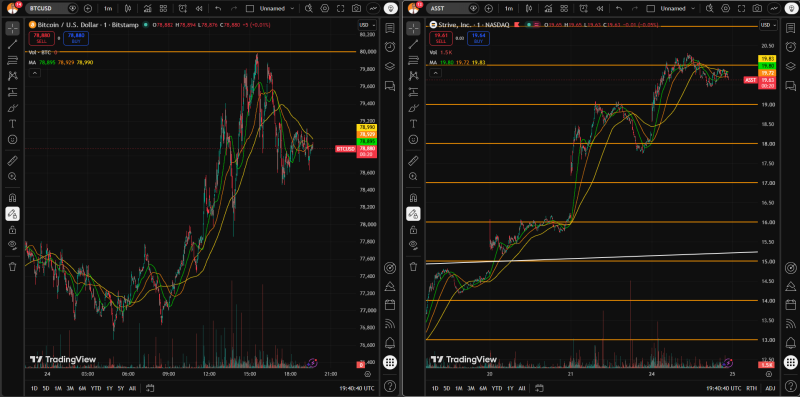Select the emoji icons tool on ASST chart
Viewport: 800px width, 397px height.
coord(413,139)
